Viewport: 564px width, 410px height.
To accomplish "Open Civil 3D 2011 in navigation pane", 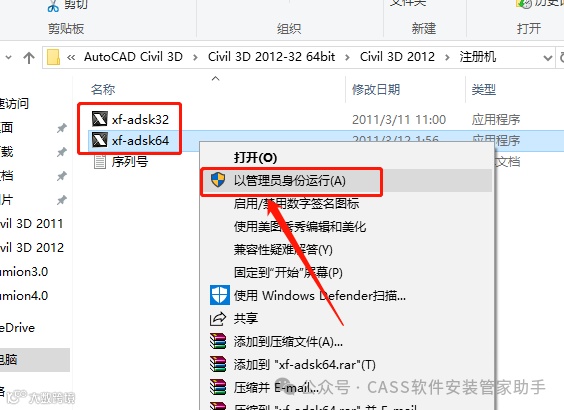I will pyautogui.click(x=32, y=223).
